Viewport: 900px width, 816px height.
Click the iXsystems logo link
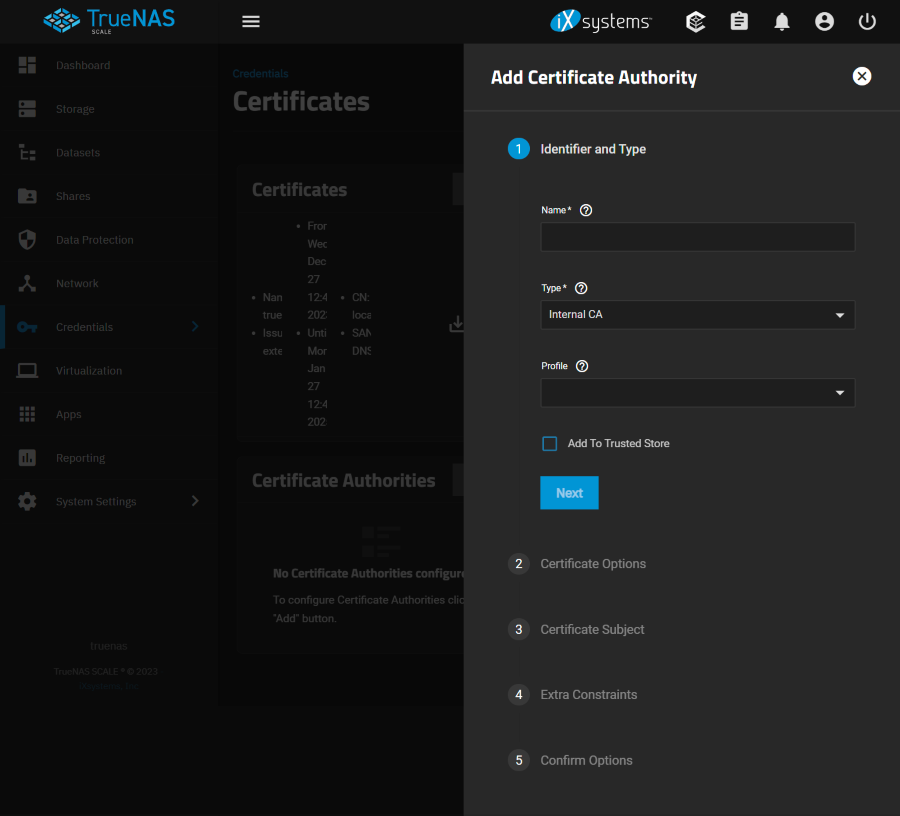click(x=601, y=21)
